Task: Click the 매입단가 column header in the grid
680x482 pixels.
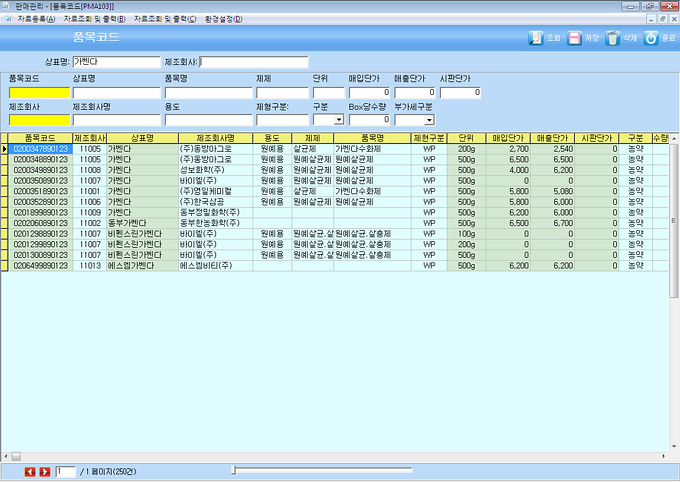Action: point(508,138)
